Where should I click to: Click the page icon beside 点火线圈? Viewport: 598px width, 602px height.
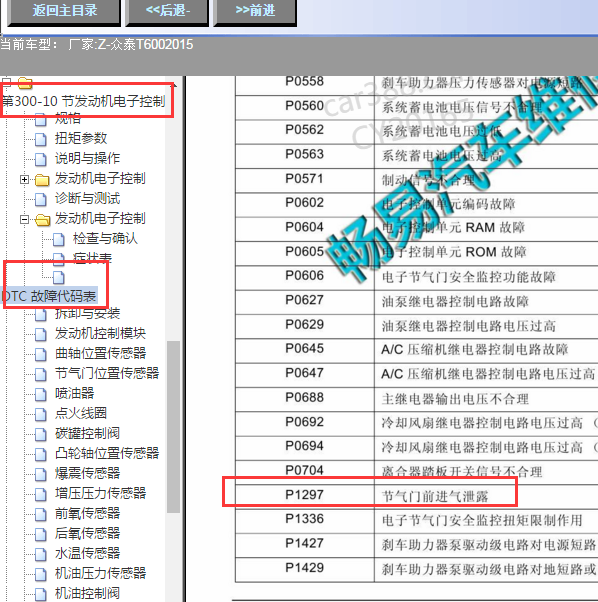pos(41,414)
